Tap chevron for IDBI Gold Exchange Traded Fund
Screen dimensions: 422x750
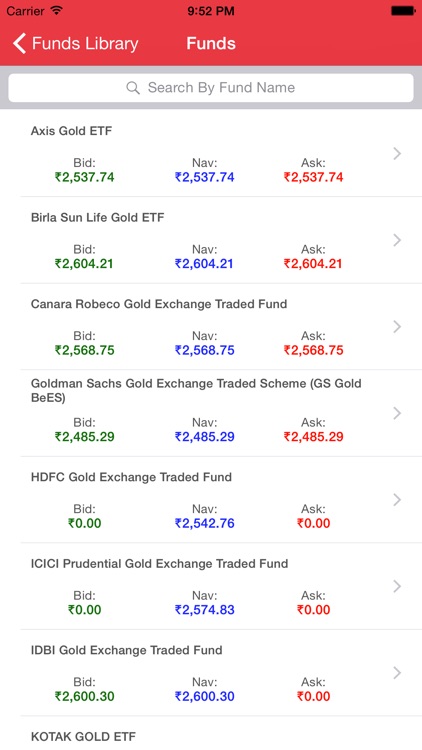[397, 673]
